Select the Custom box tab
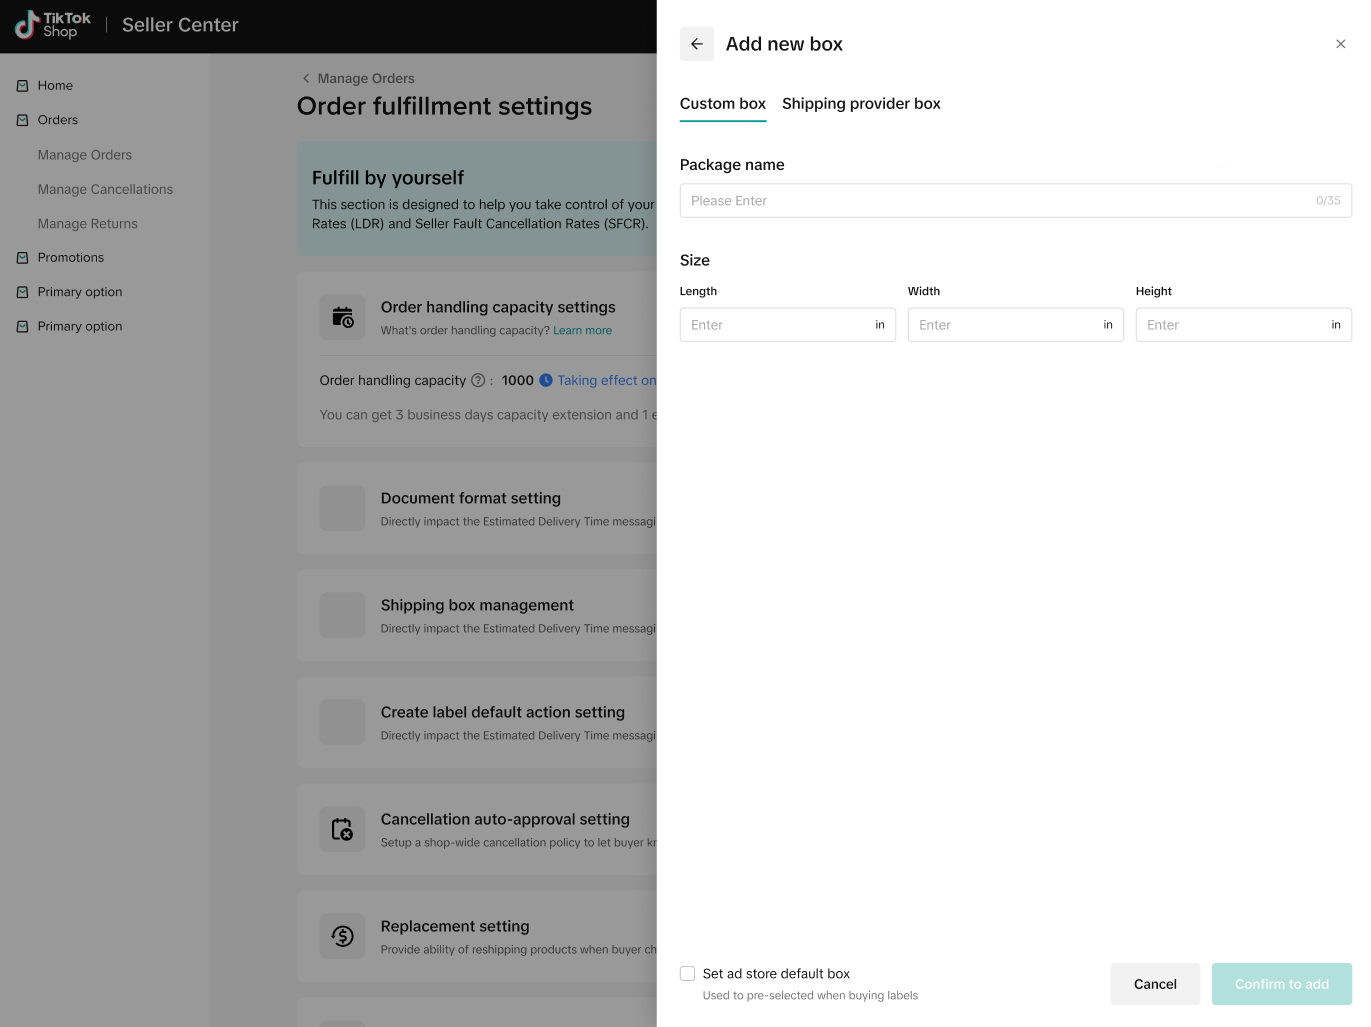This screenshot has height=1027, width=1371. click(x=722, y=104)
